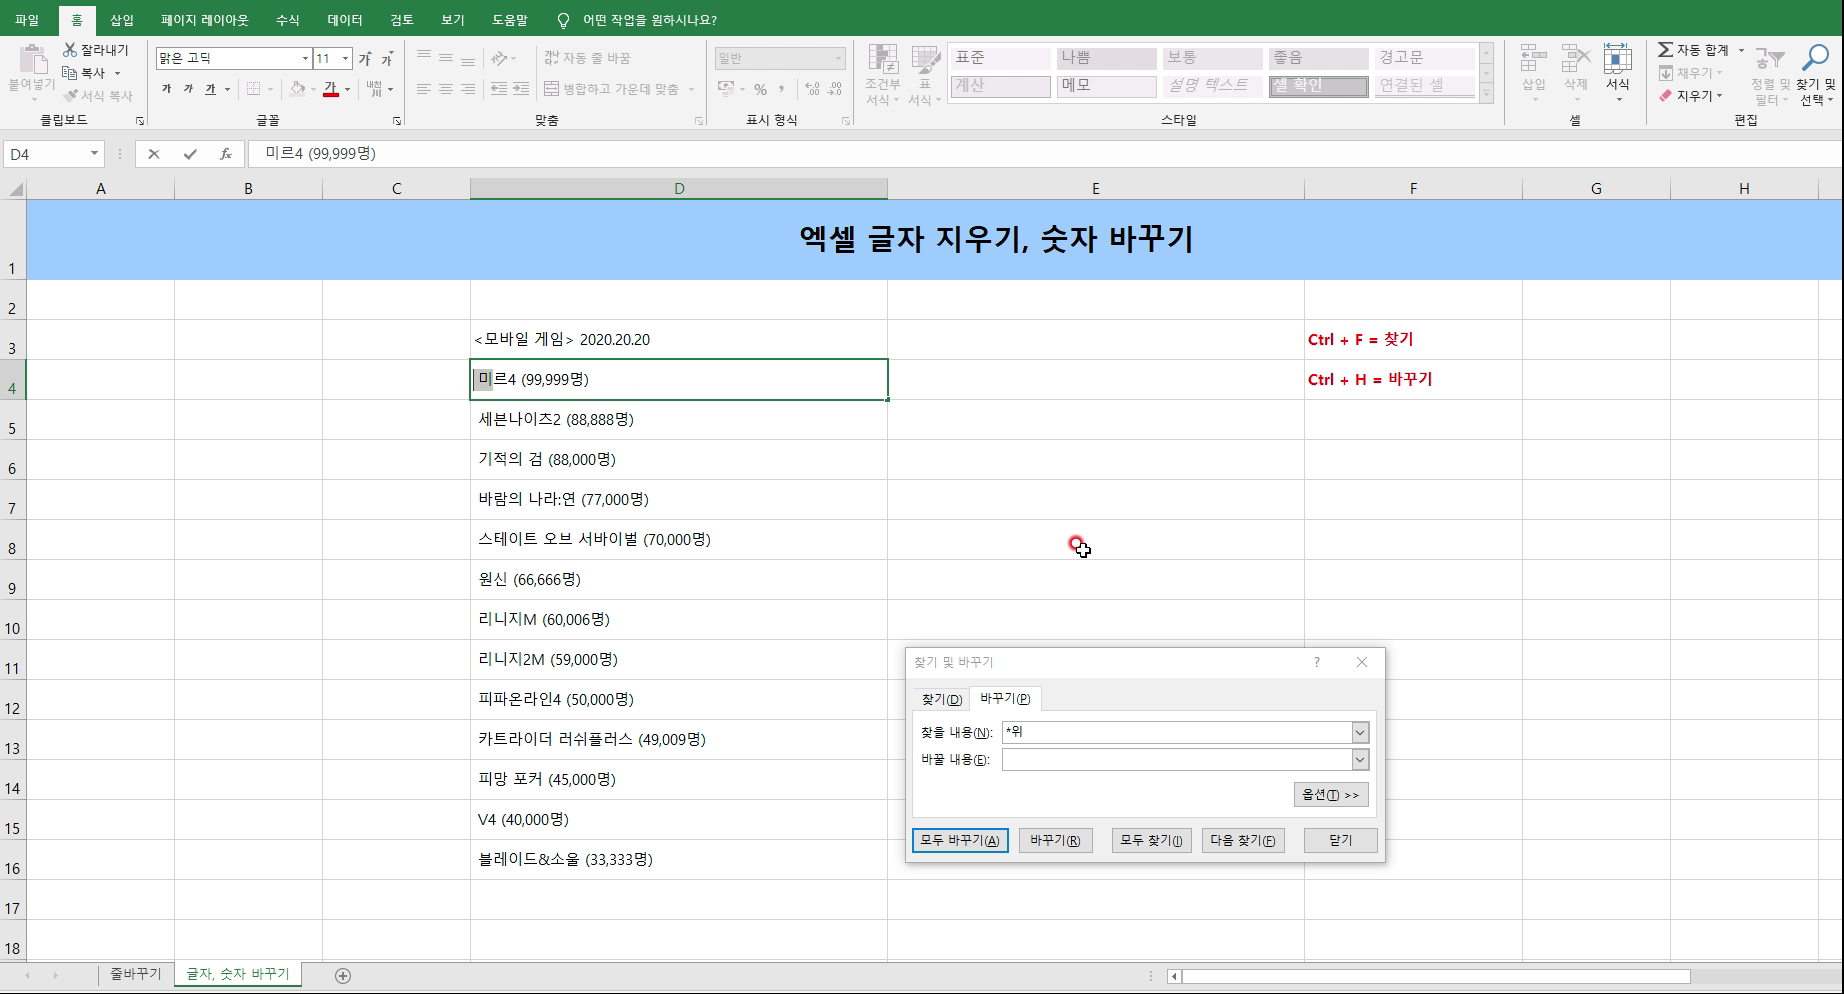Click 모두 바꾸기 replace all button
The width and height of the screenshot is (1844, 994).
960,841
